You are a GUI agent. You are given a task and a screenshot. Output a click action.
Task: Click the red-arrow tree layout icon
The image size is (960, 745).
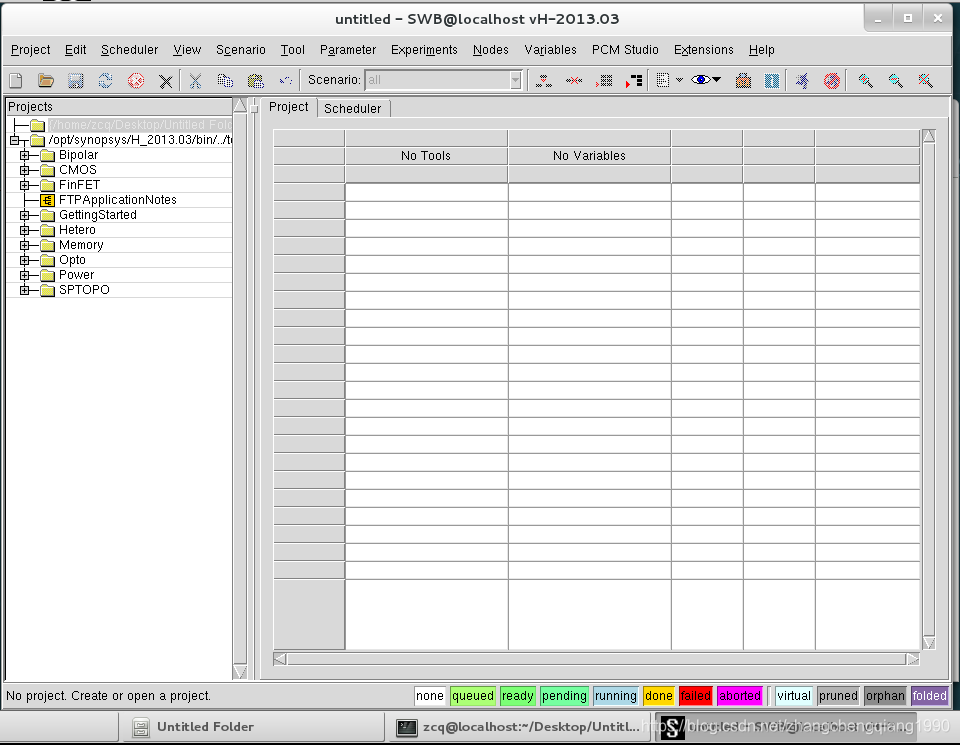634,80
